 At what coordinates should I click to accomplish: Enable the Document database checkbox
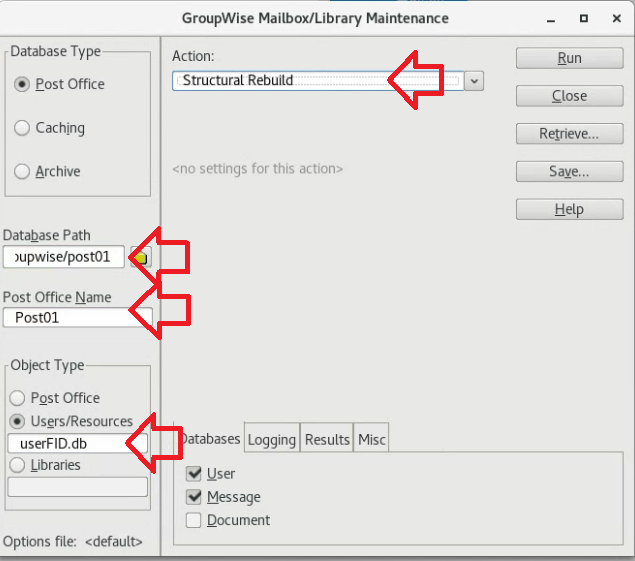pyautogui.click(x=194, y=520)
